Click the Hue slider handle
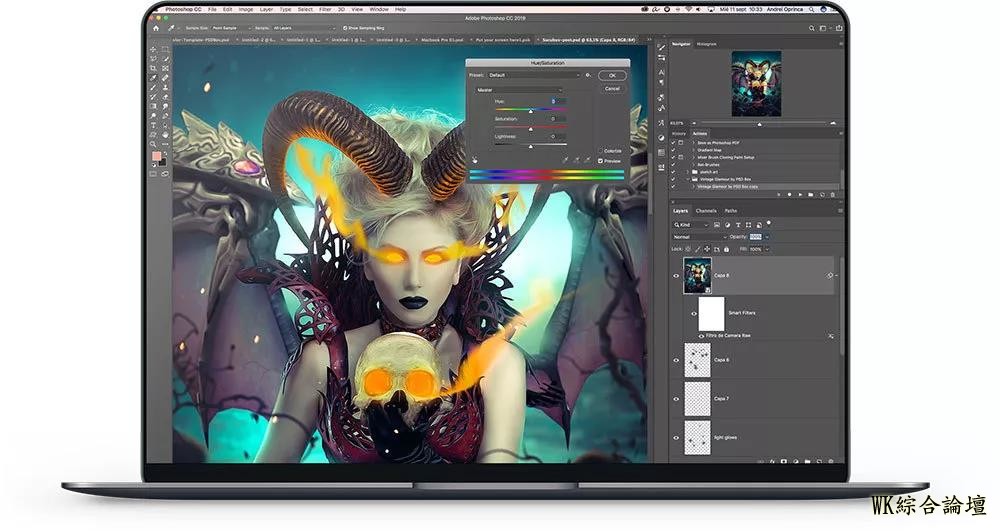The width and height of the screenshot is (1000, 531). 531,112
